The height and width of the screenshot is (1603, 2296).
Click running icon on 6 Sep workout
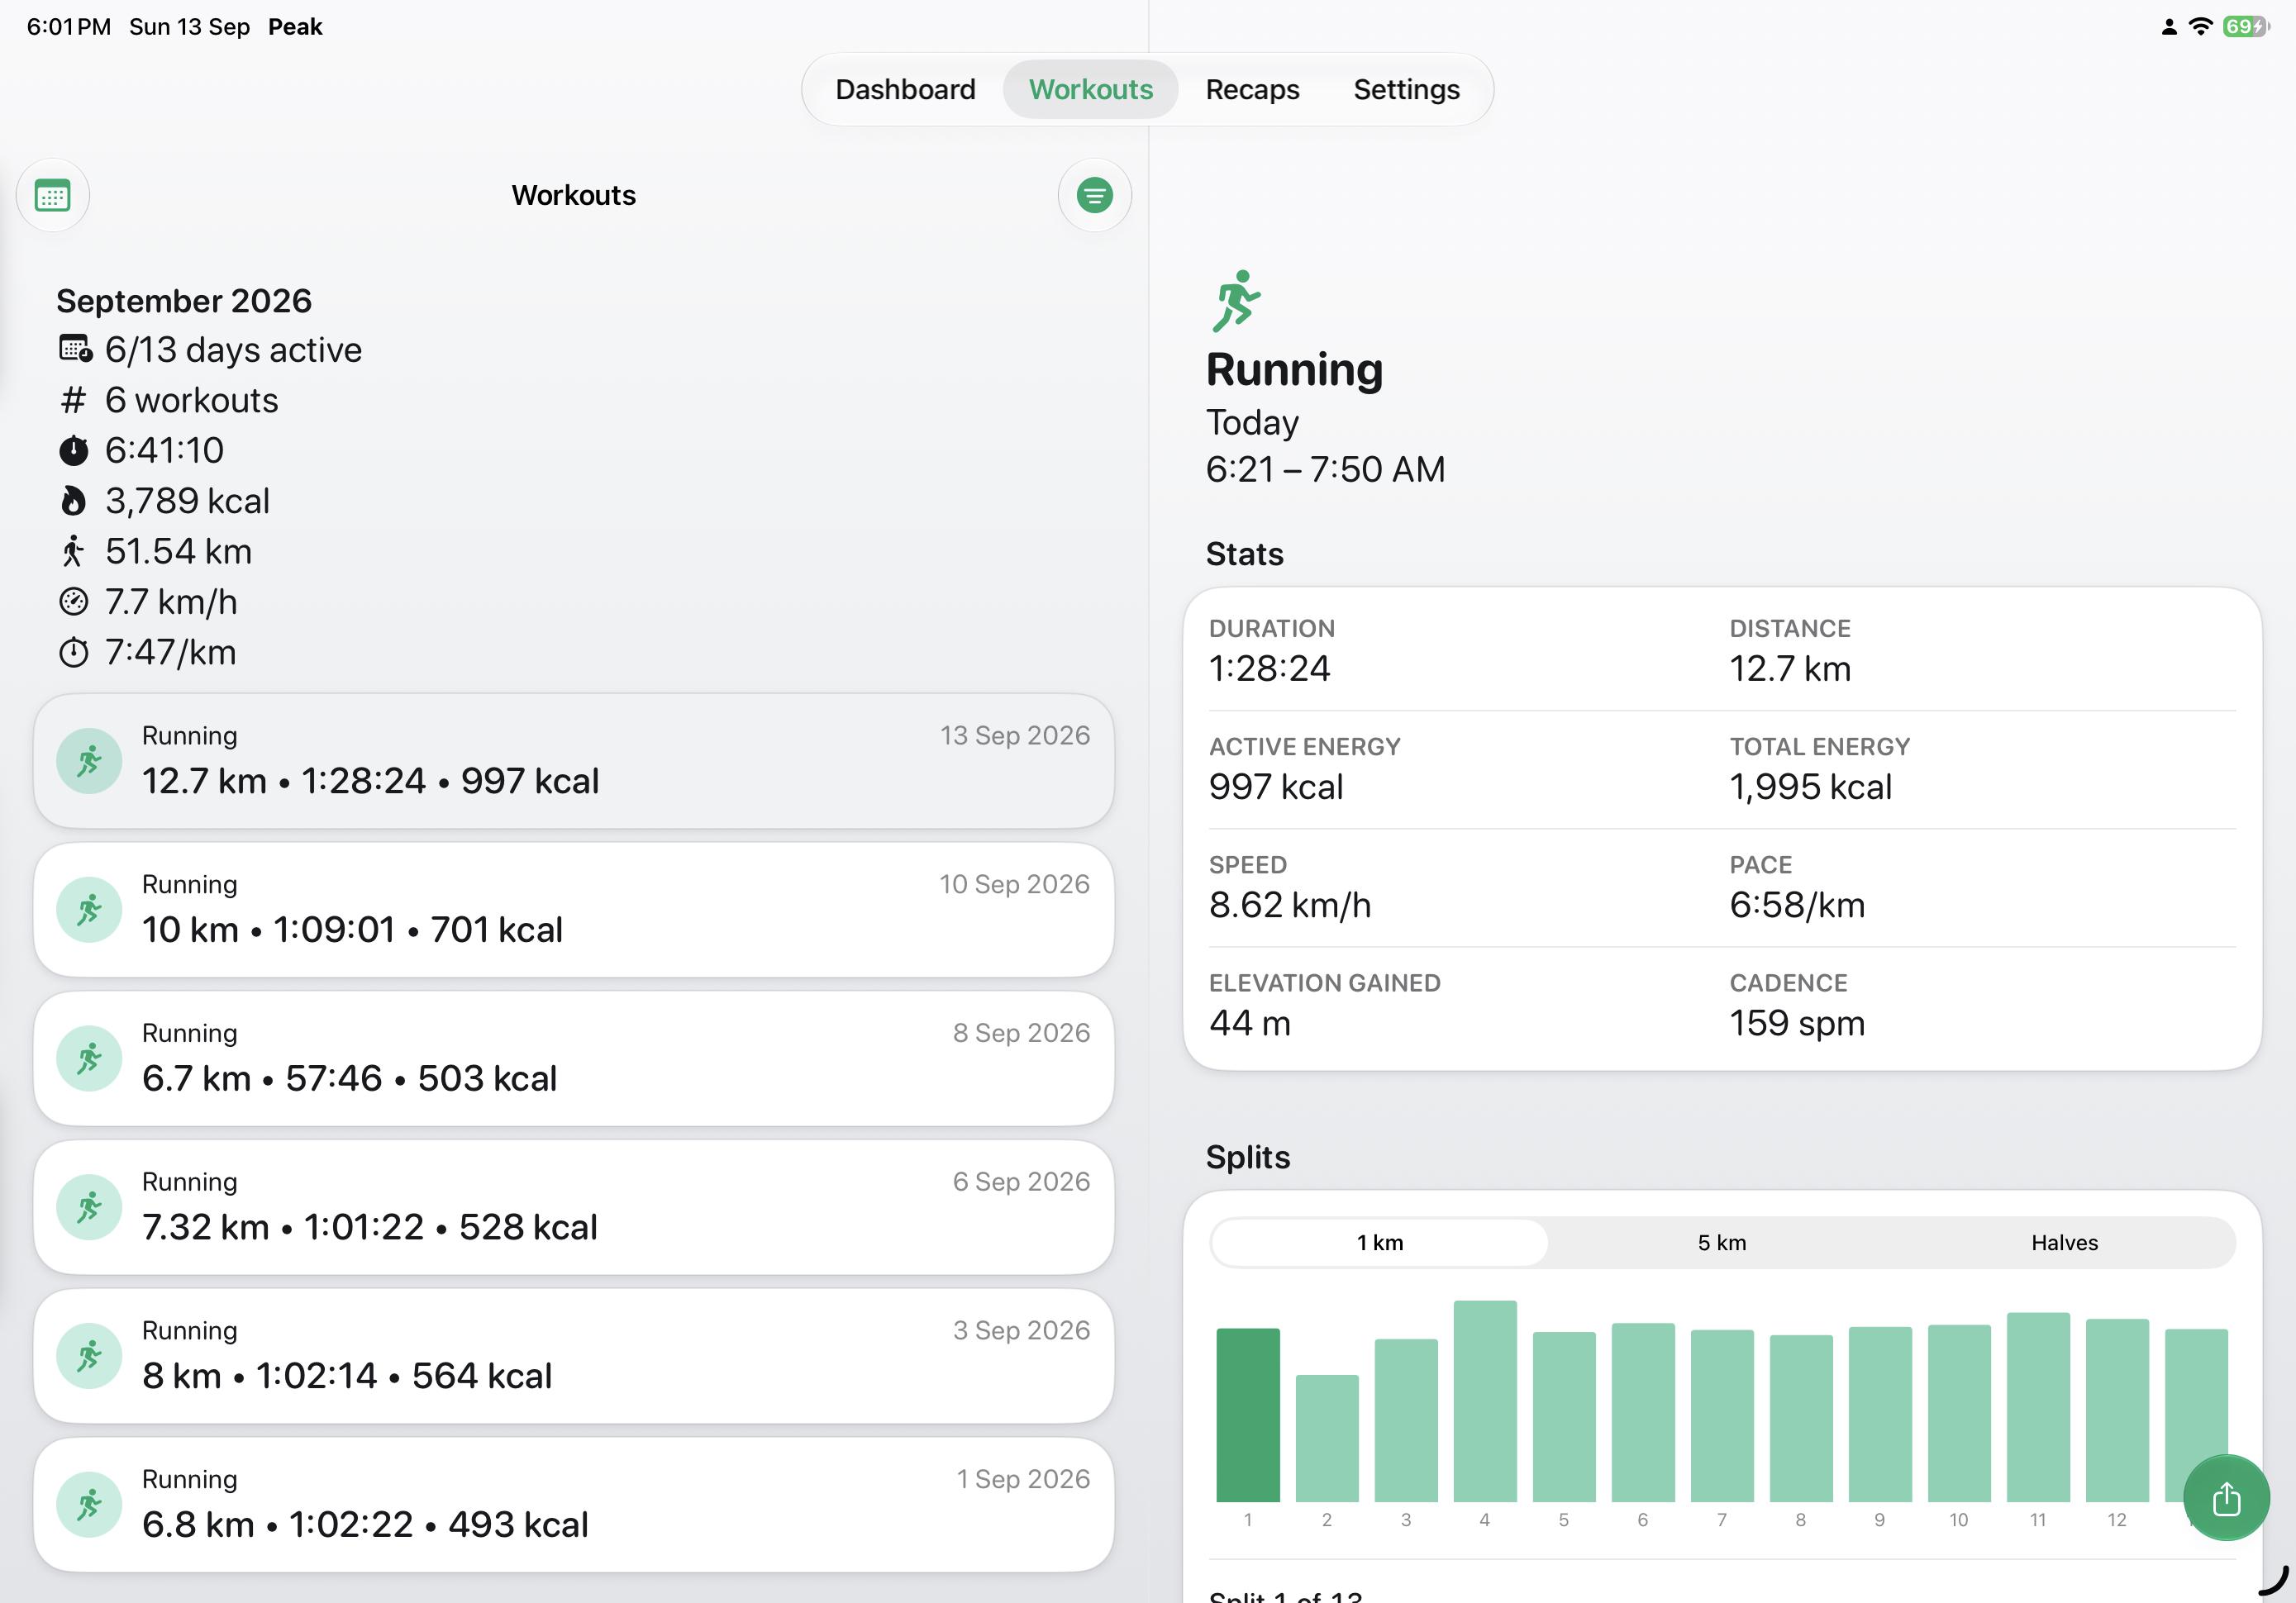(89, 1207)
